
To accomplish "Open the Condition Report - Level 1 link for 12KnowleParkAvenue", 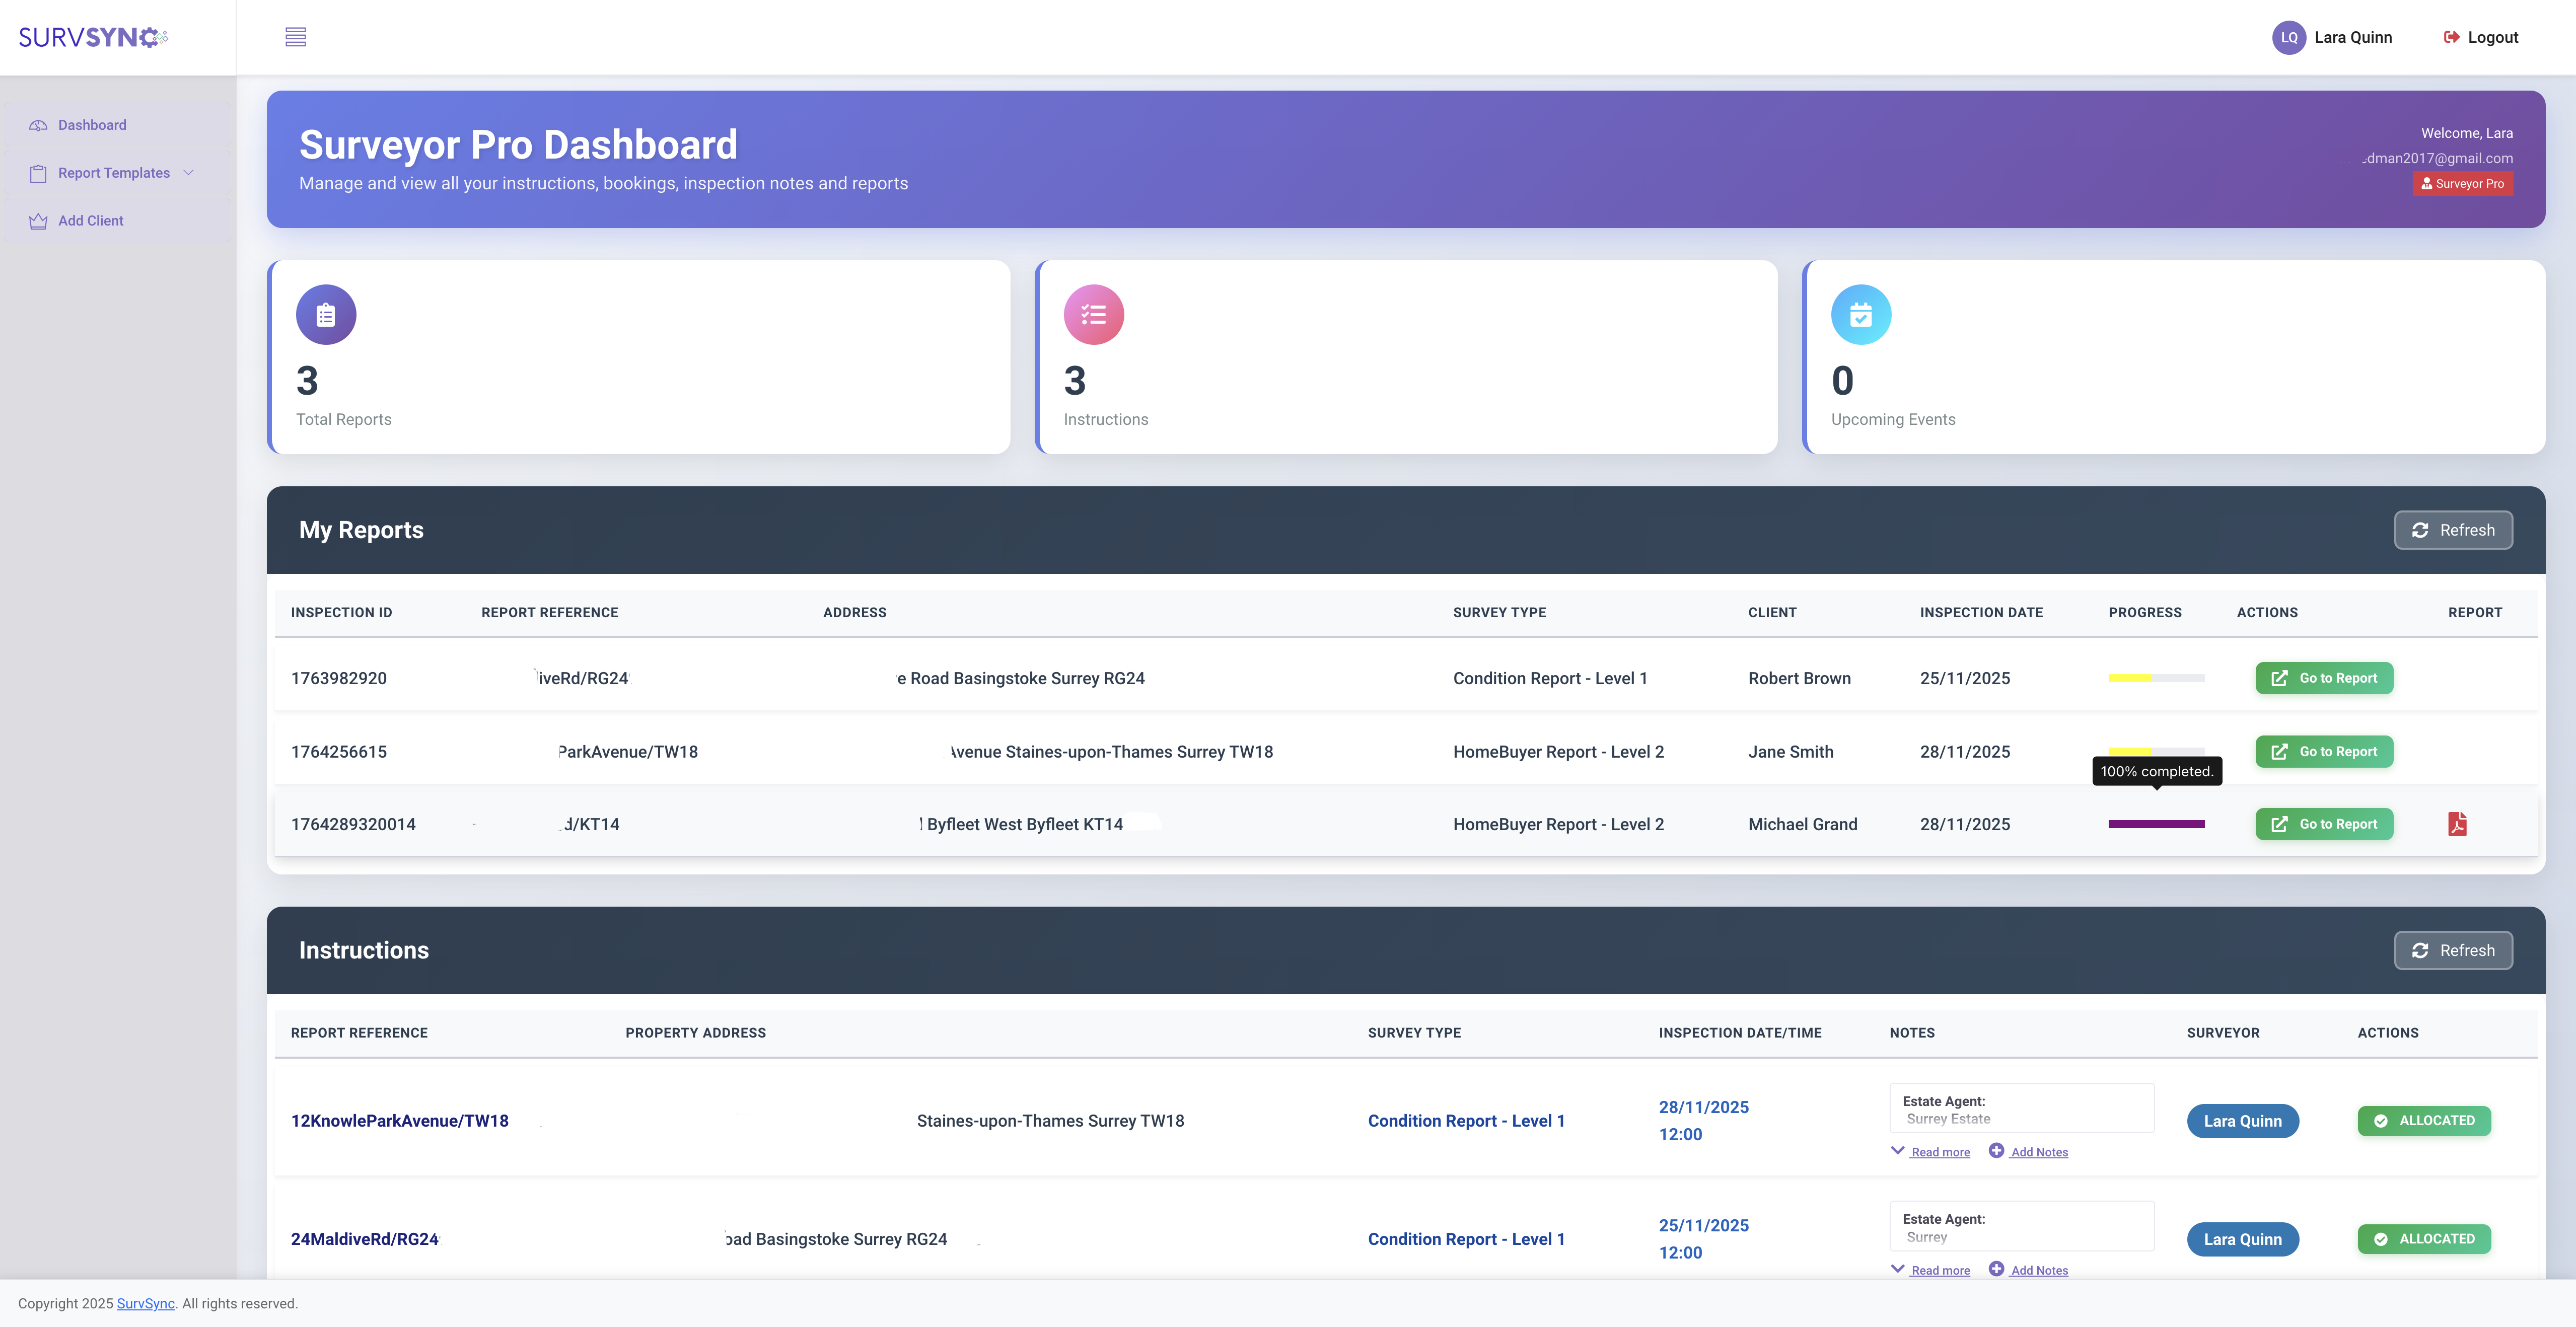I will (1466, 1121).
